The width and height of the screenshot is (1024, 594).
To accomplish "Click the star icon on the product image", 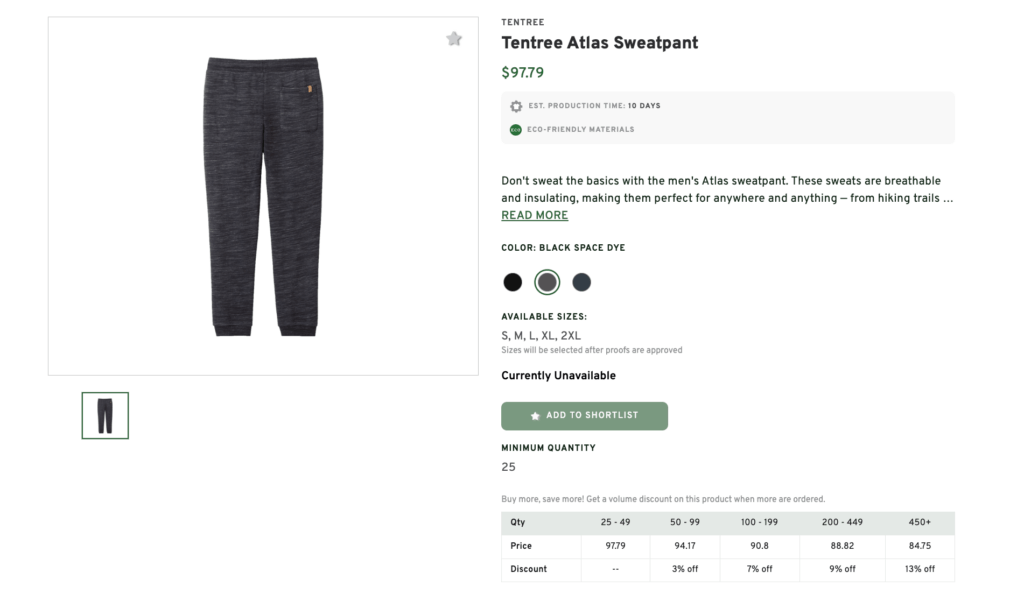I will click(x=455, y=38).
